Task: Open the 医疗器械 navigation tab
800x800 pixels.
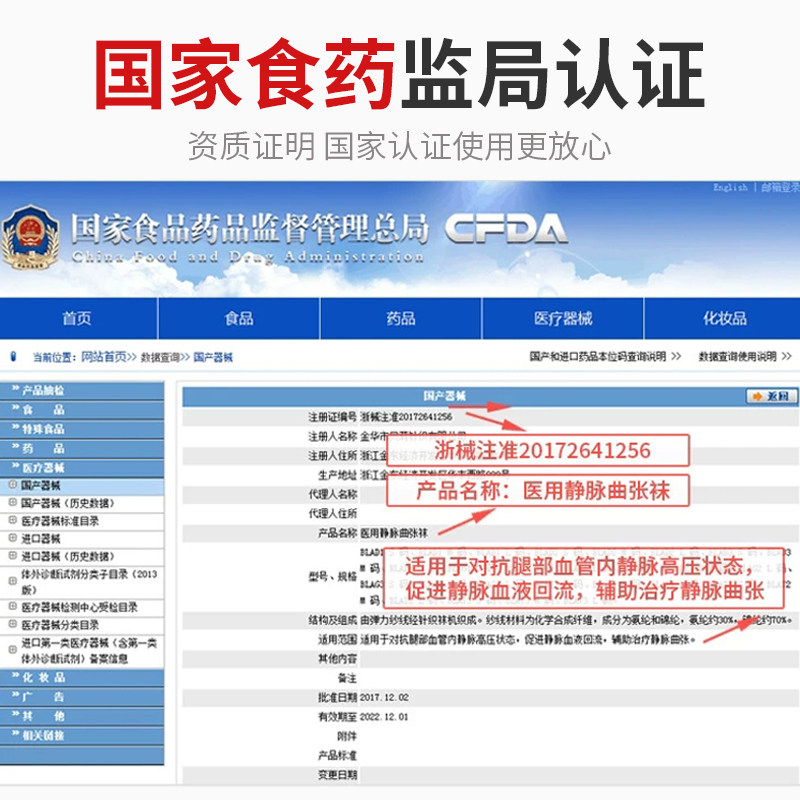Action: (x=563, y=318)
